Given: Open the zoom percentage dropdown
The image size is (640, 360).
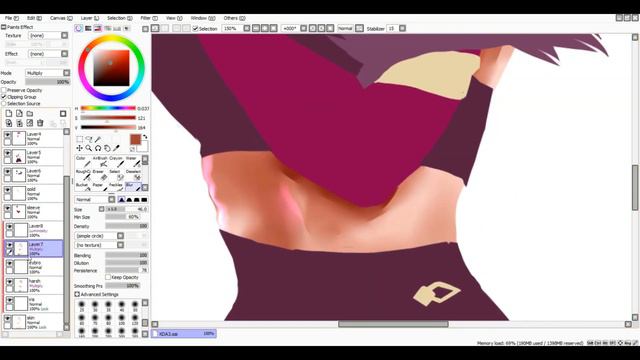Looking at the screenshot, I should click(x=247, y=29).
